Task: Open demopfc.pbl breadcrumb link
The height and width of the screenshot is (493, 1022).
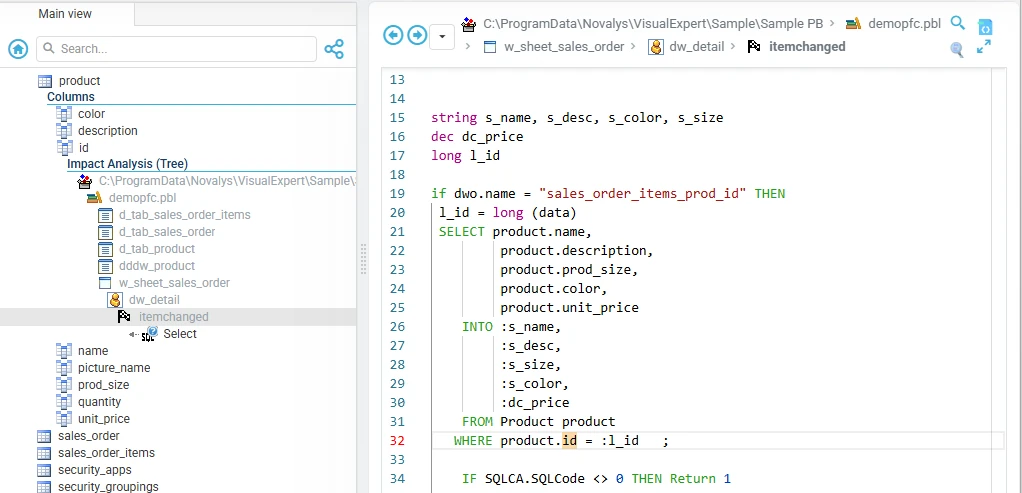Action: [905, 24]
